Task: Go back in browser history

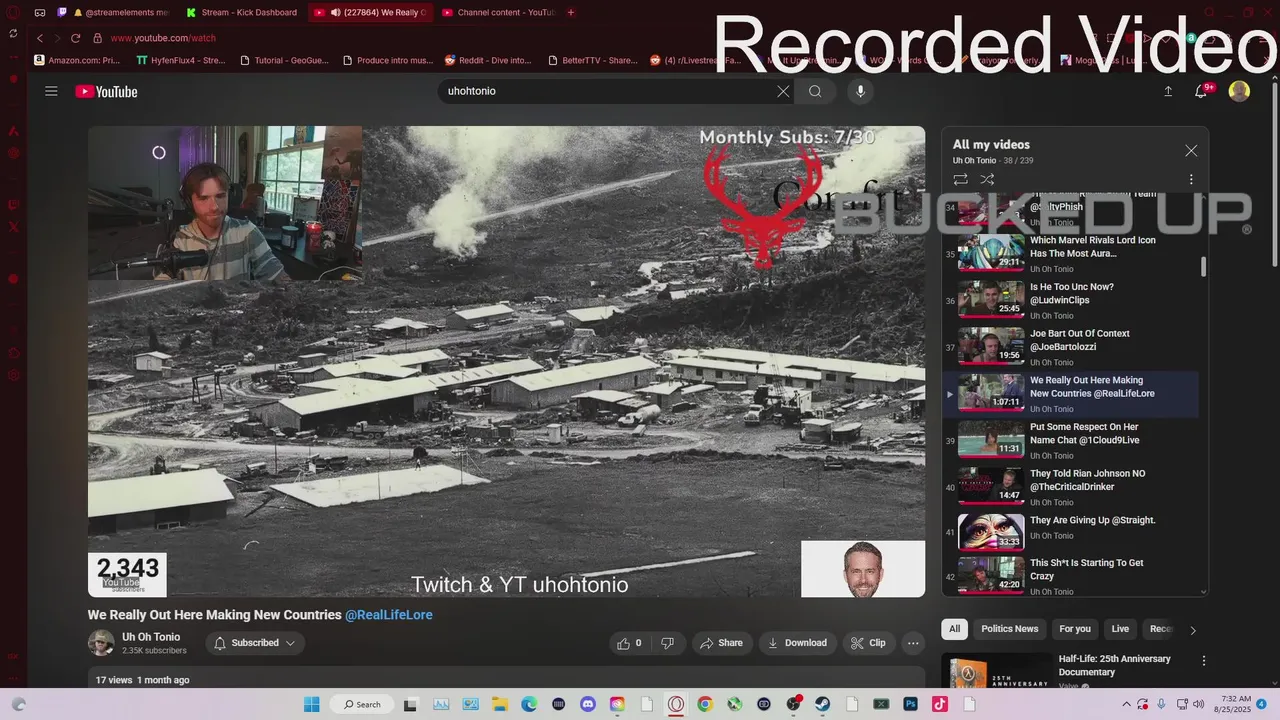Action: pyautogui.click(x=40, y=38)
